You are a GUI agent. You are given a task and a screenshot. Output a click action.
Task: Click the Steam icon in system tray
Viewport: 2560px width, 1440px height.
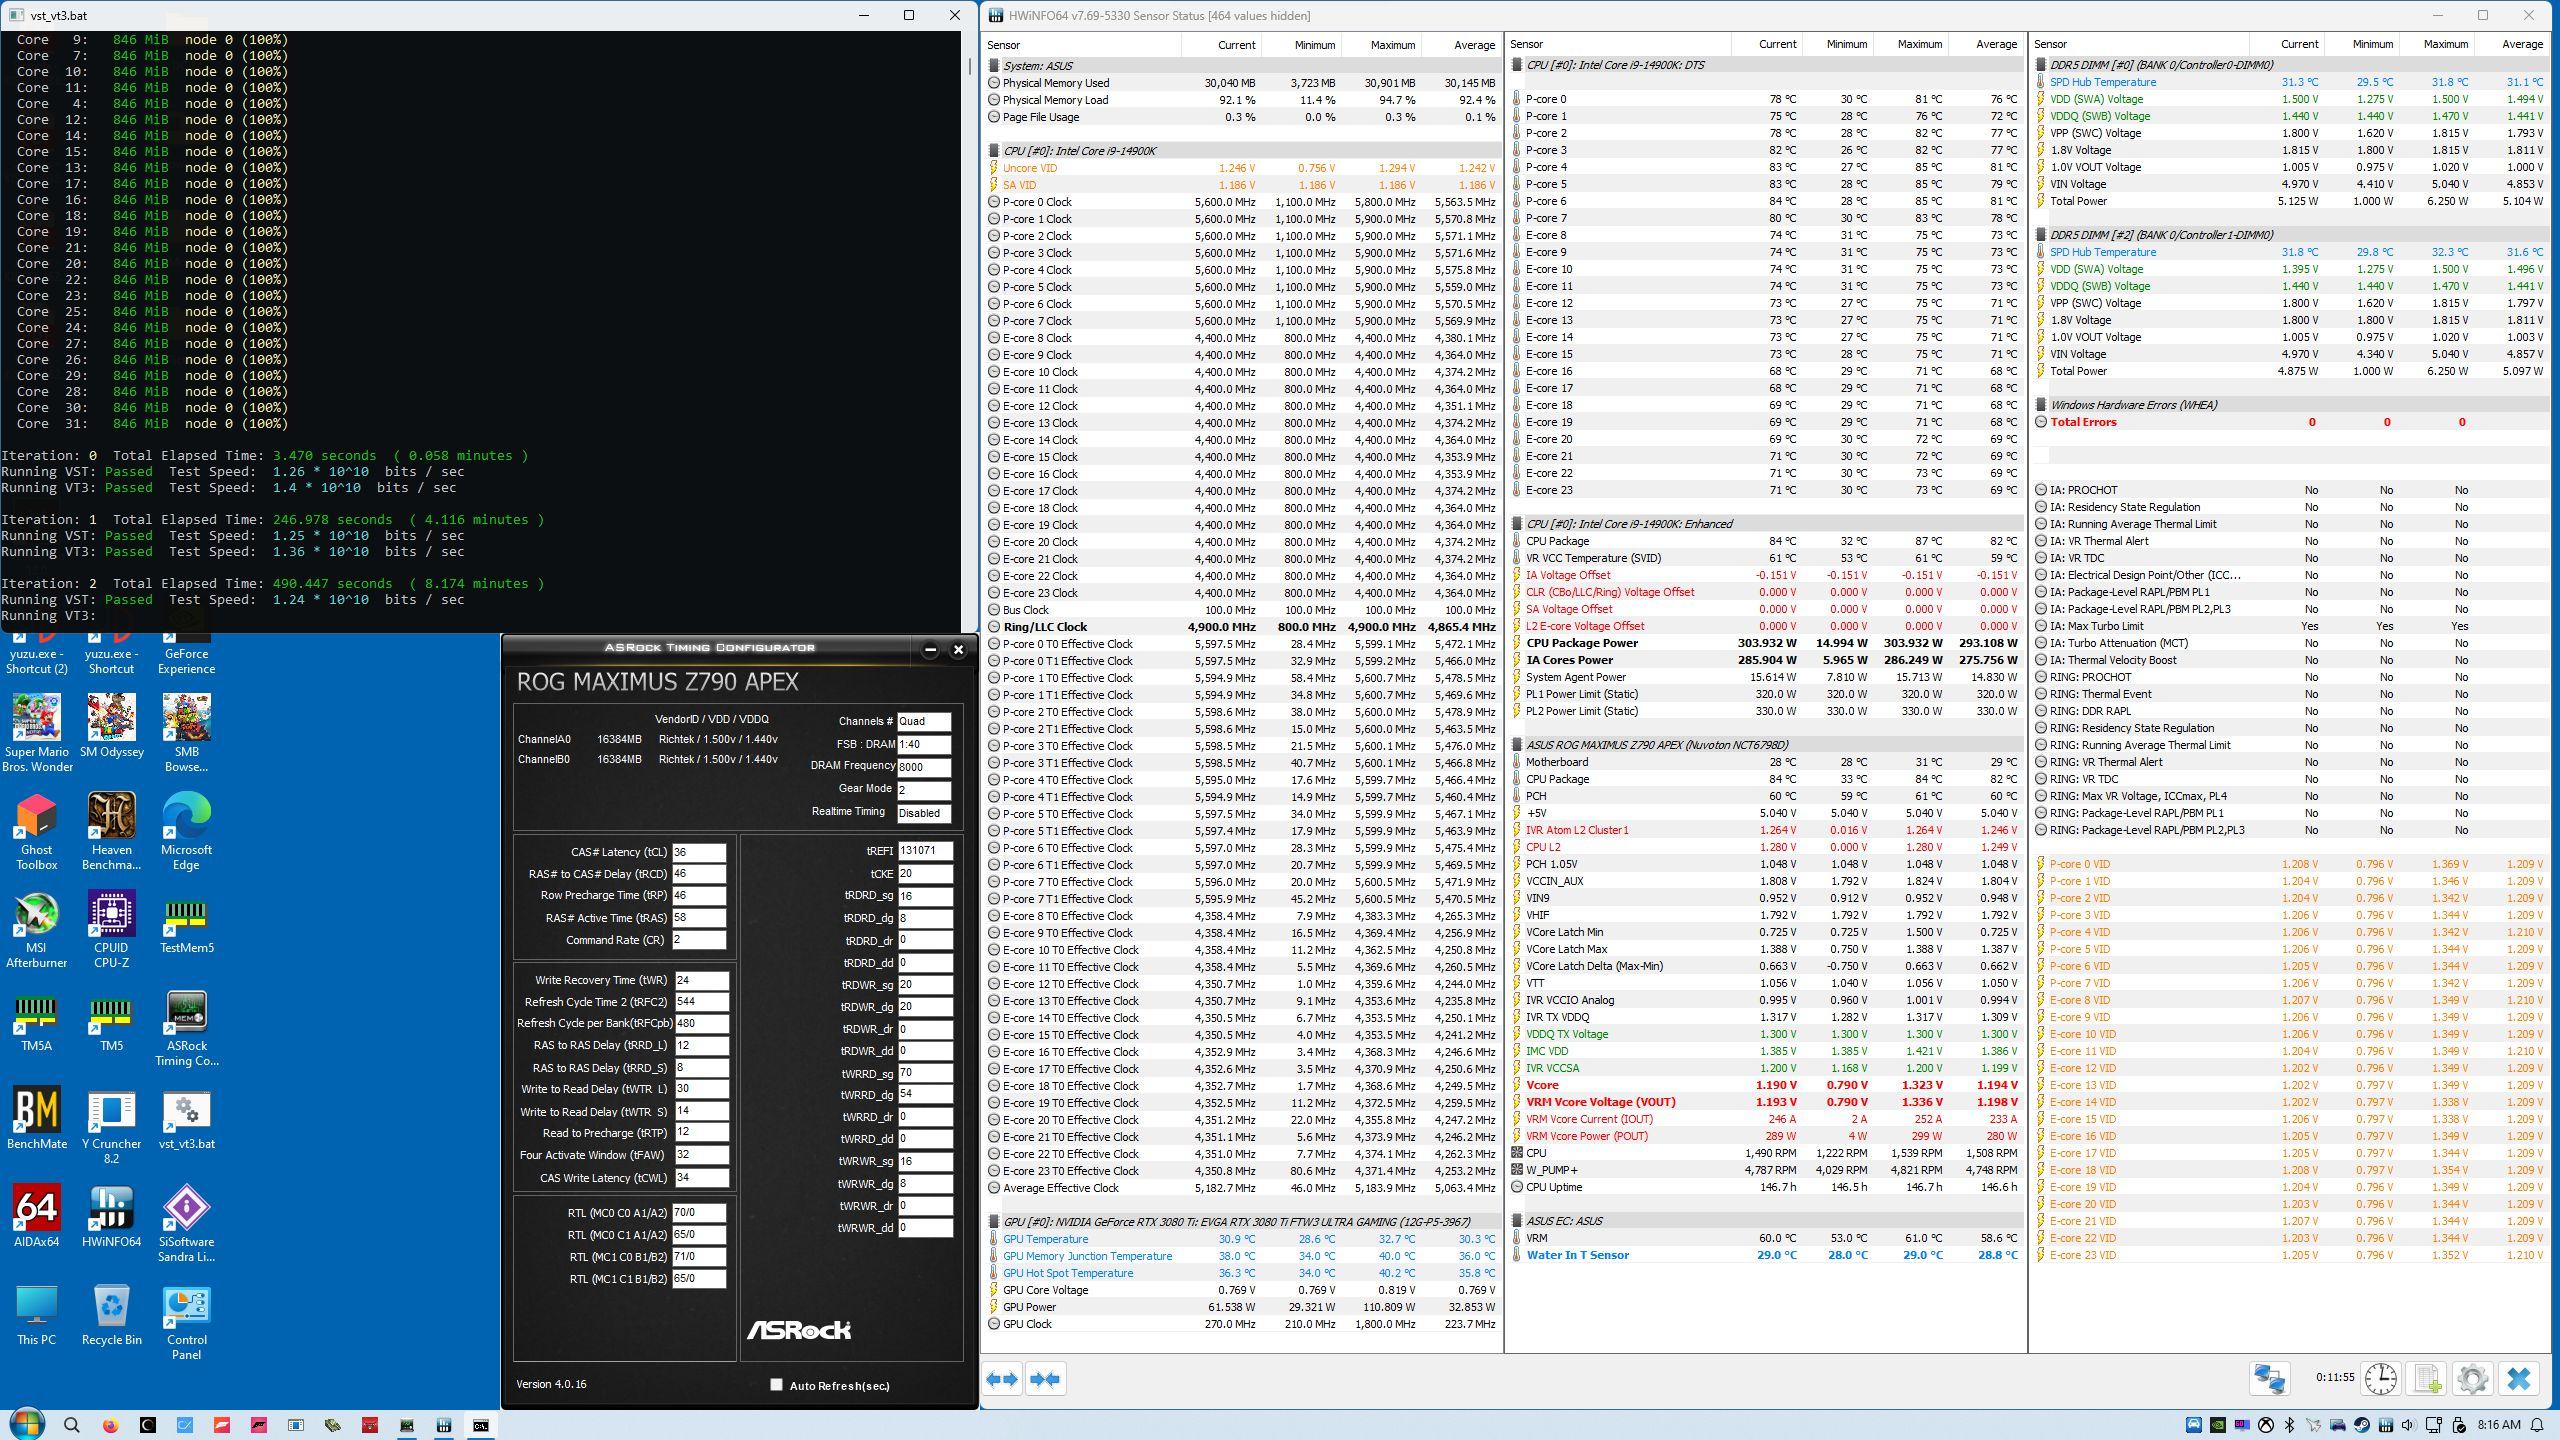[x=2362, y=1425]
